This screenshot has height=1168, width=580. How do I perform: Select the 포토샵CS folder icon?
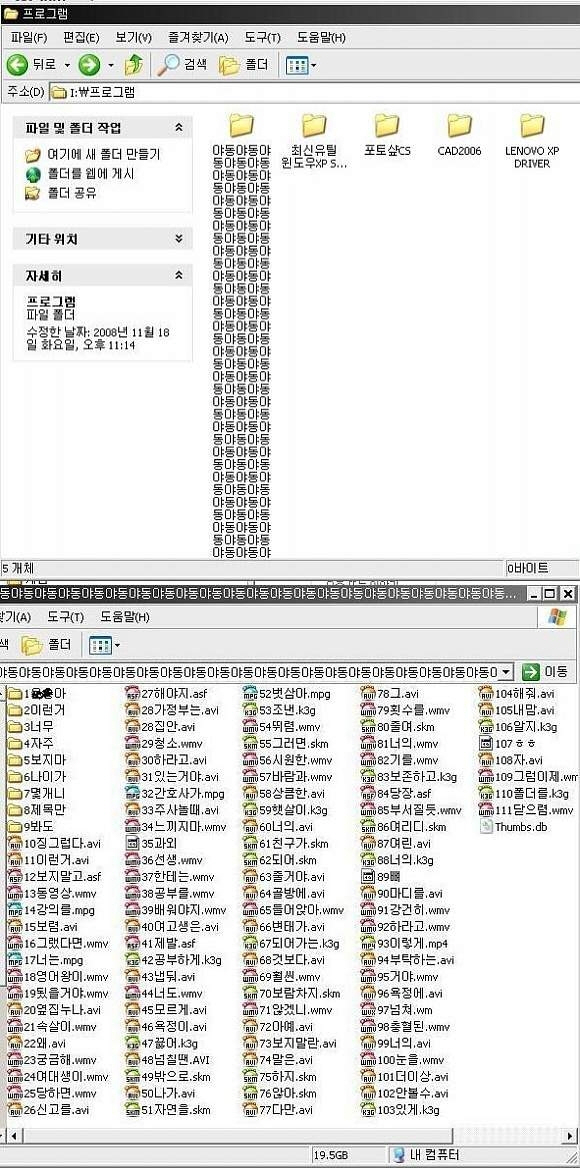point(387,125)
